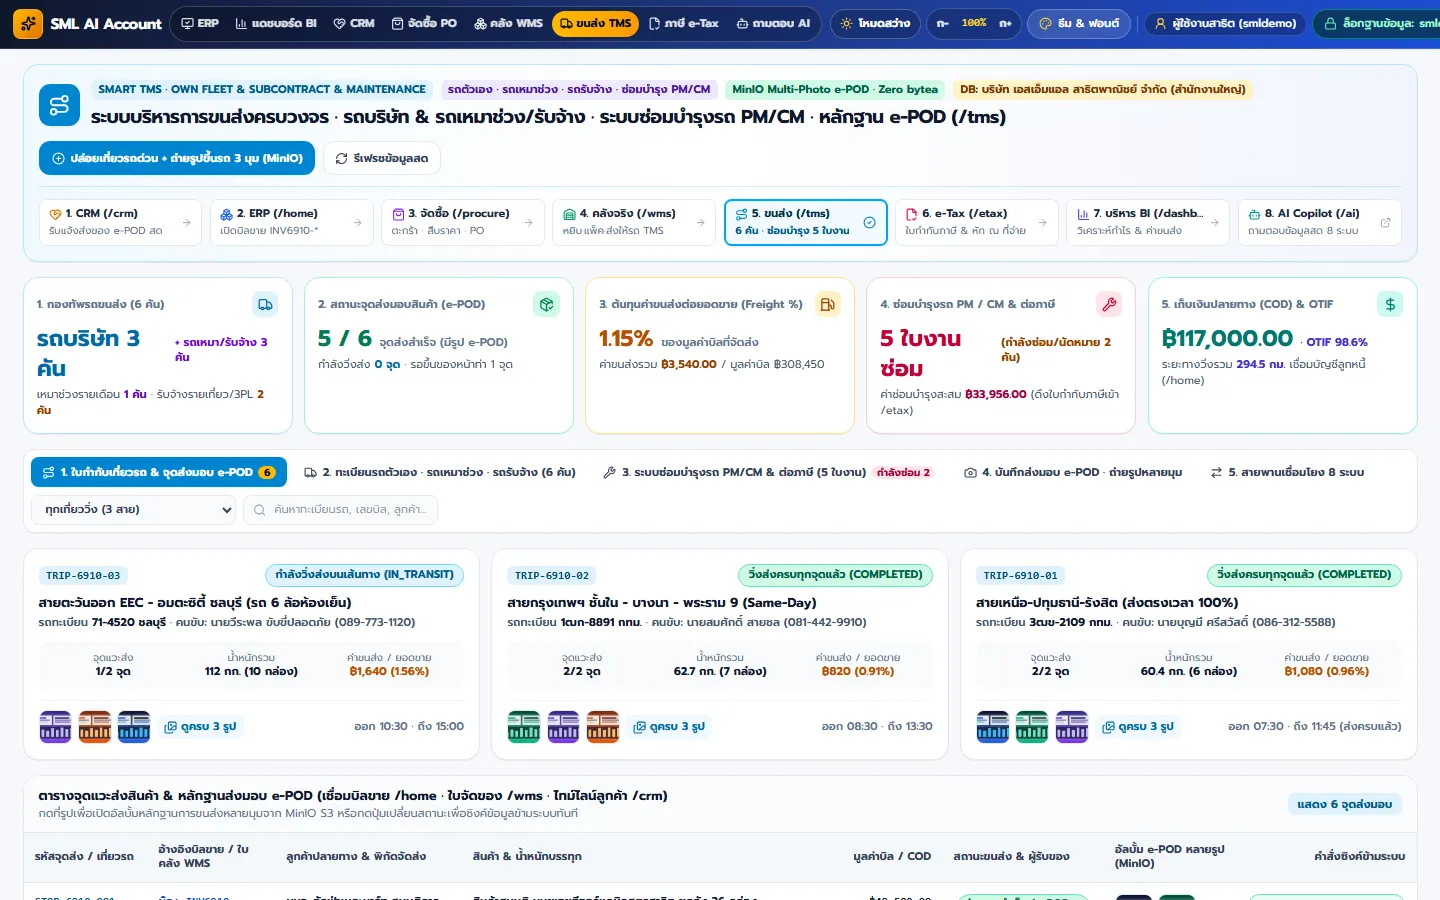Click column header มูลค่าบิล / COD
Image resolution: width=1440 pixels, height=900 pixels.
point(892,856)
